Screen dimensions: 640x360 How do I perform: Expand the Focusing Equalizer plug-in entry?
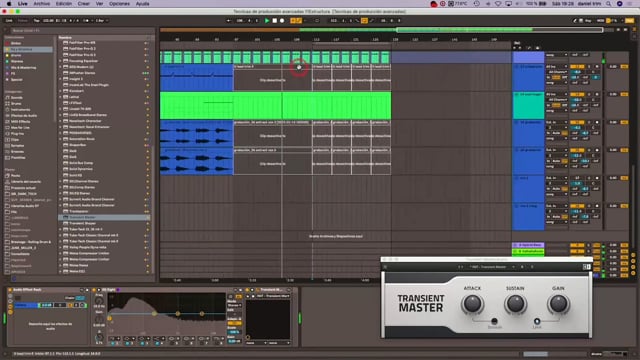[x=60, y=61]
